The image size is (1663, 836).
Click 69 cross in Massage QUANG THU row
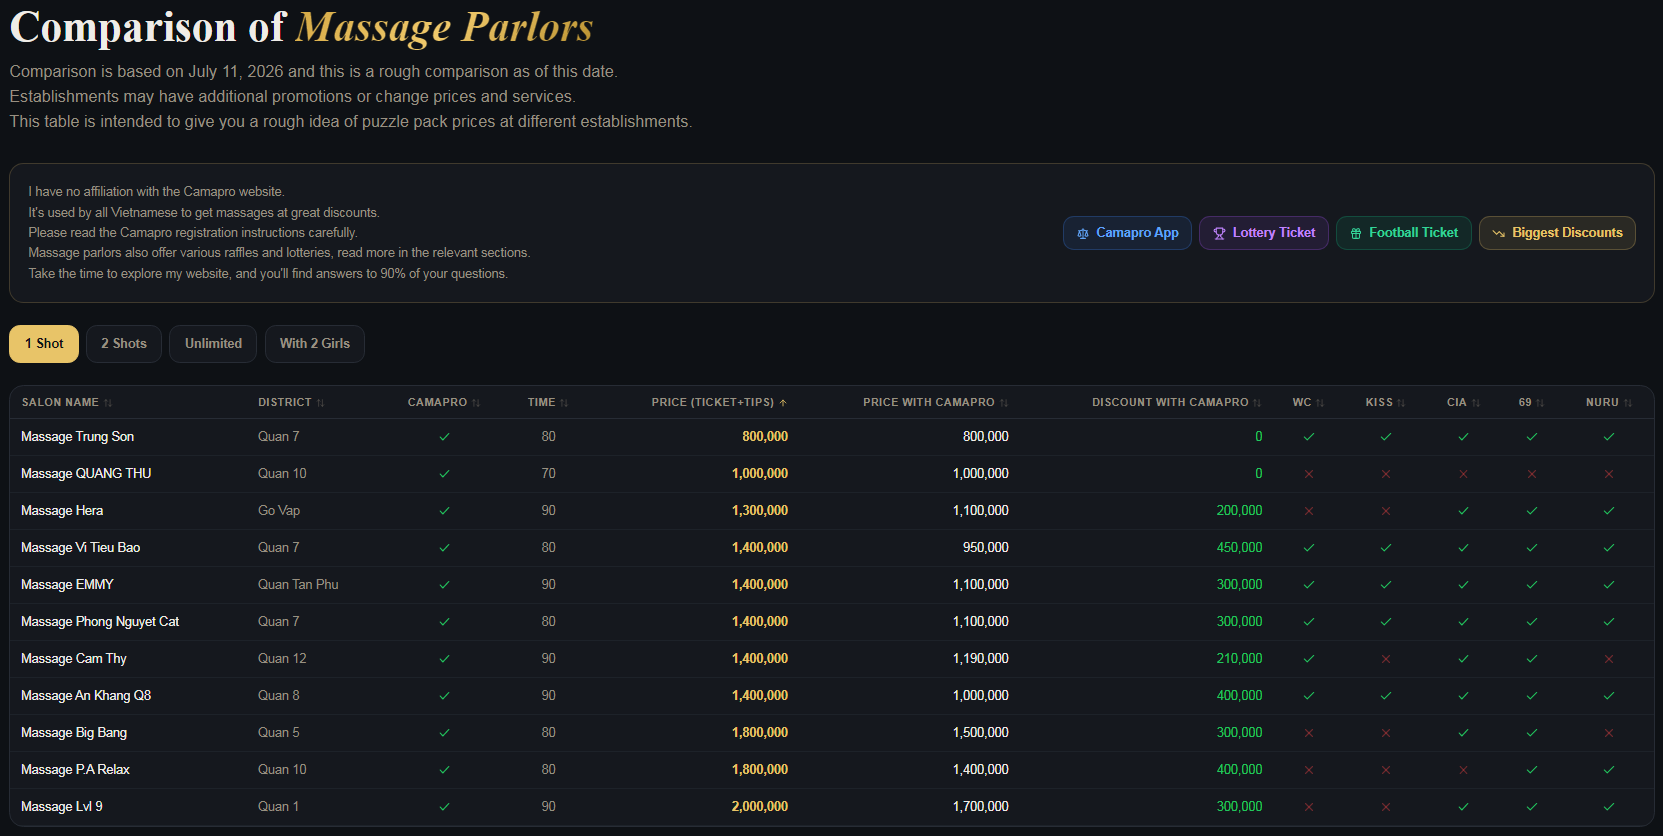pos(1532,474)
